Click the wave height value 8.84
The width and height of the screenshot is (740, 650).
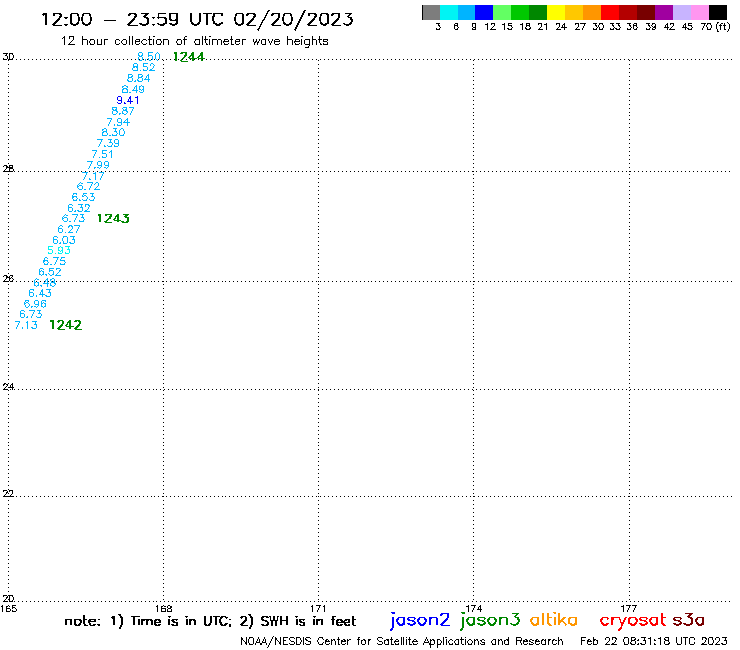(x=138, y=78)
